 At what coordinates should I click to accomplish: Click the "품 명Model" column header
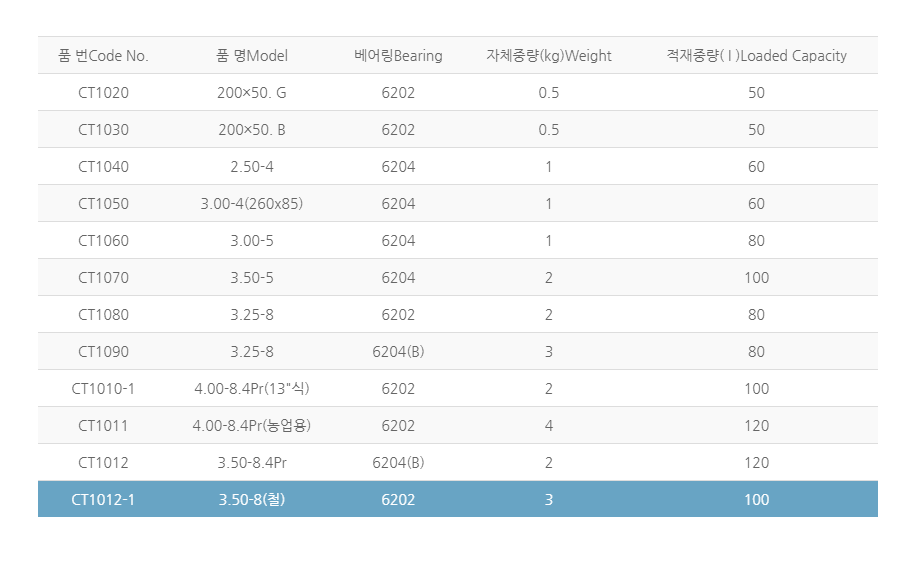click(251, 56)
